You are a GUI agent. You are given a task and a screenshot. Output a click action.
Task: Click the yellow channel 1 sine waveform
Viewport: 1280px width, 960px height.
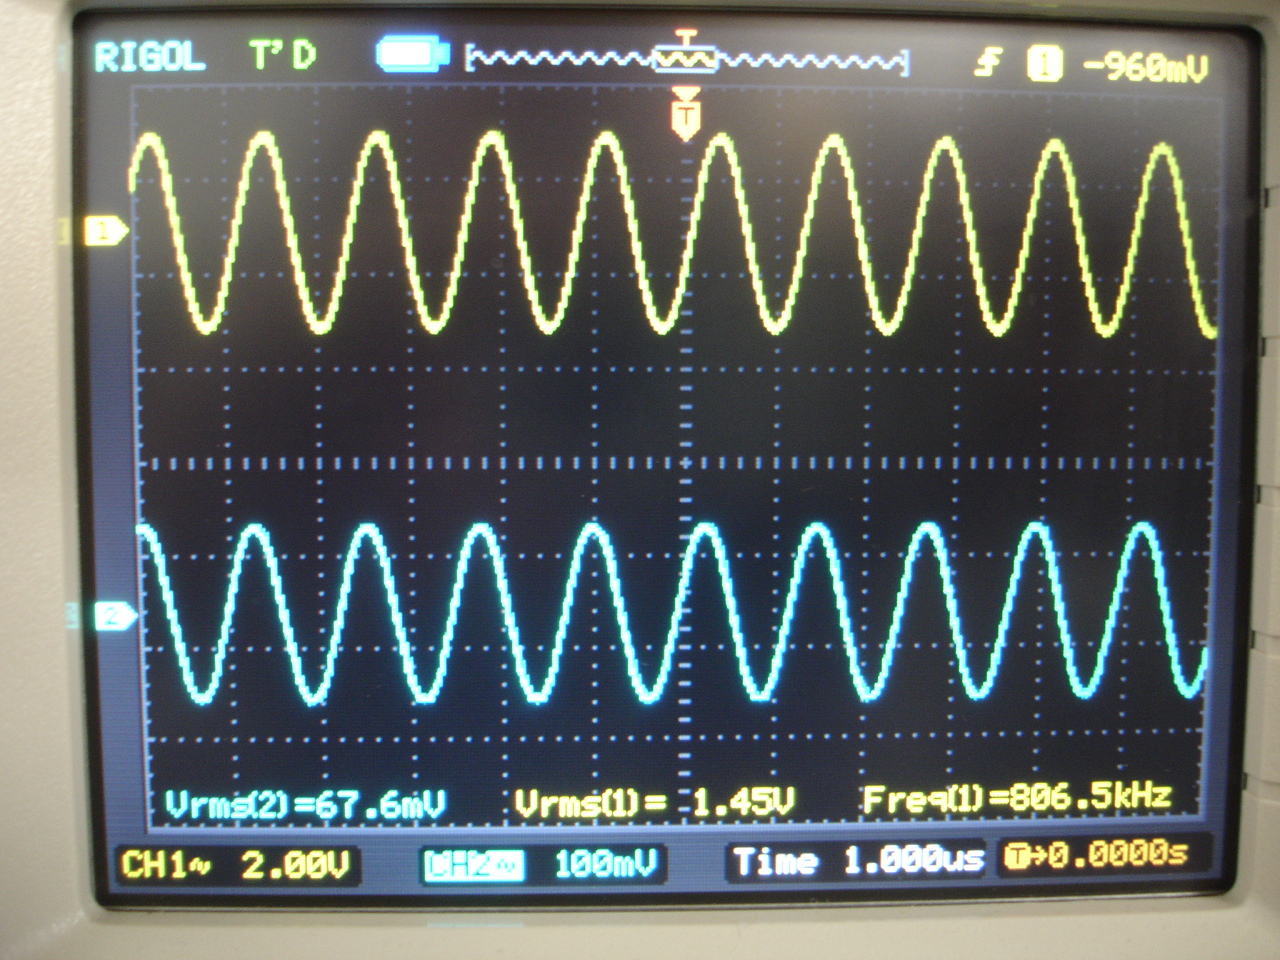[674, 235]
